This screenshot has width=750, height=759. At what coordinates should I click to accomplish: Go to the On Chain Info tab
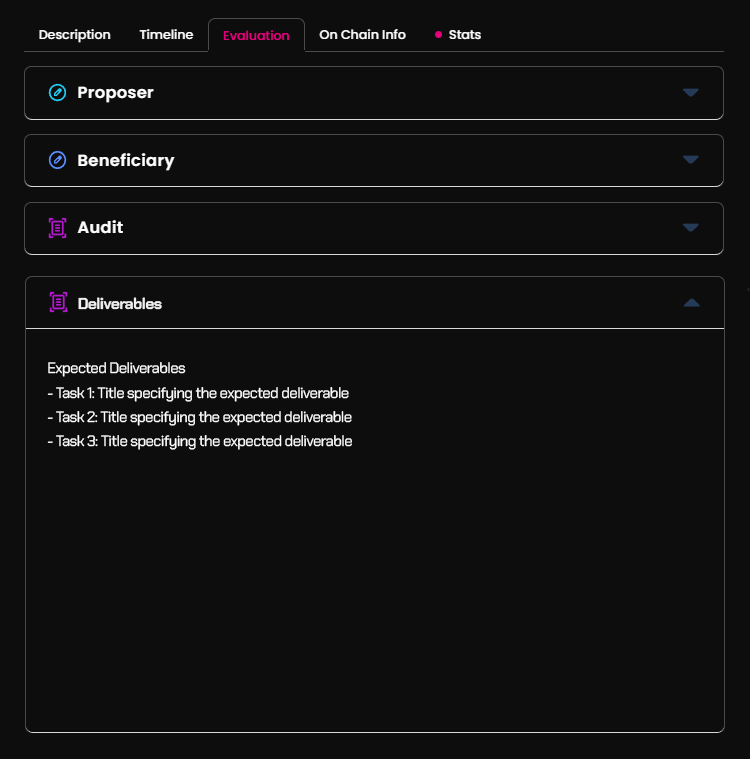362,35
